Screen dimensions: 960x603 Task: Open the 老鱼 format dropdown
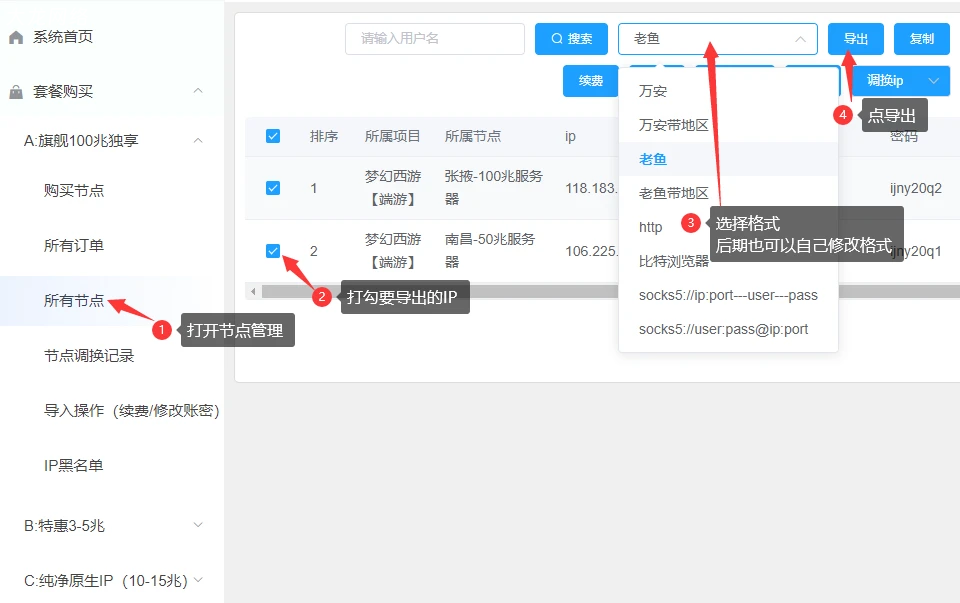pos(717,39)
